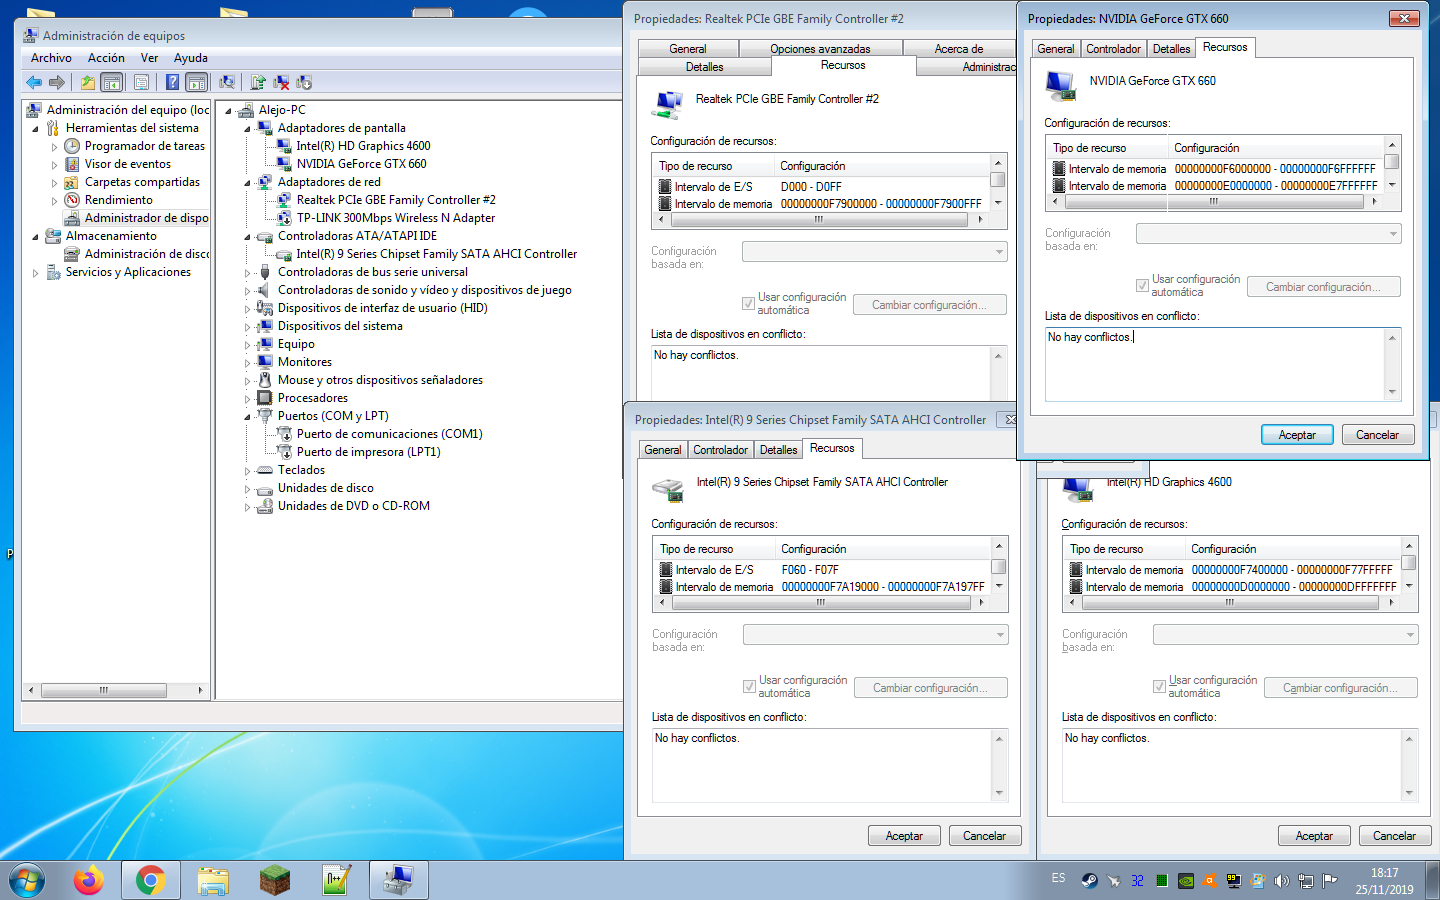Expand Controladoras de bus serie universal
This screenshot has height=900, width=1440.
point(247,272)
